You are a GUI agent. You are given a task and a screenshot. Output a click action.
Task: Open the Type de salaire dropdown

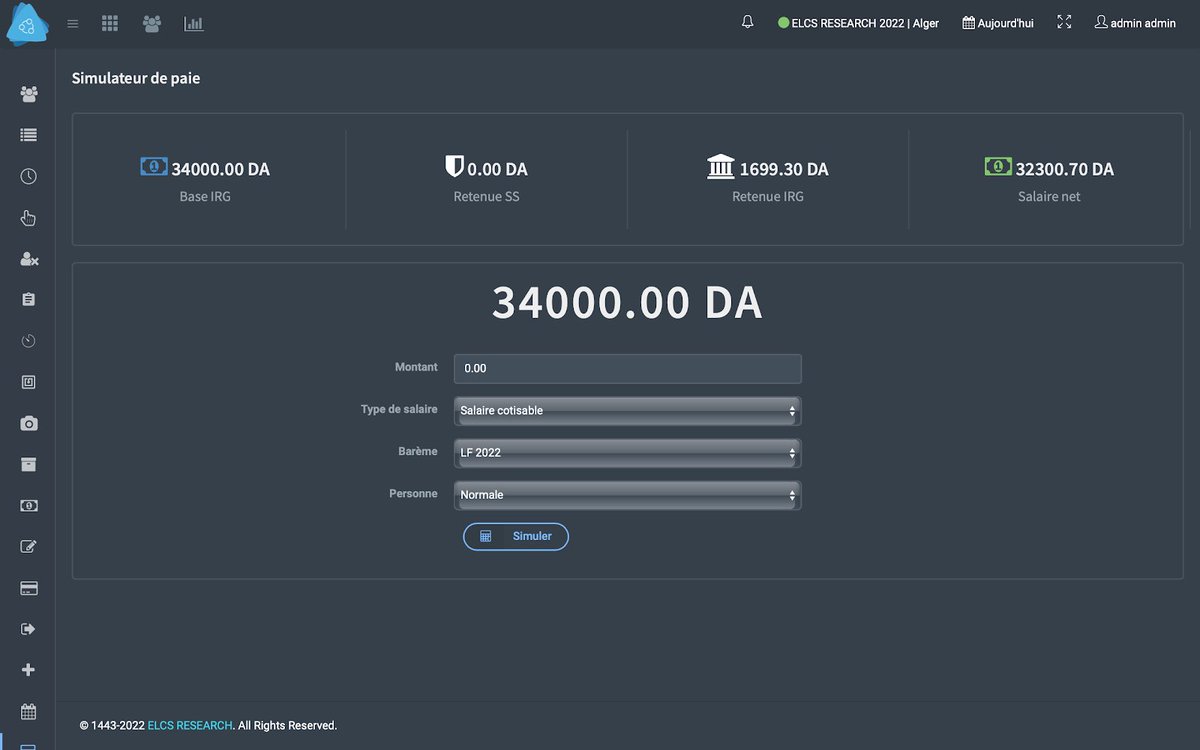[627, 410]
